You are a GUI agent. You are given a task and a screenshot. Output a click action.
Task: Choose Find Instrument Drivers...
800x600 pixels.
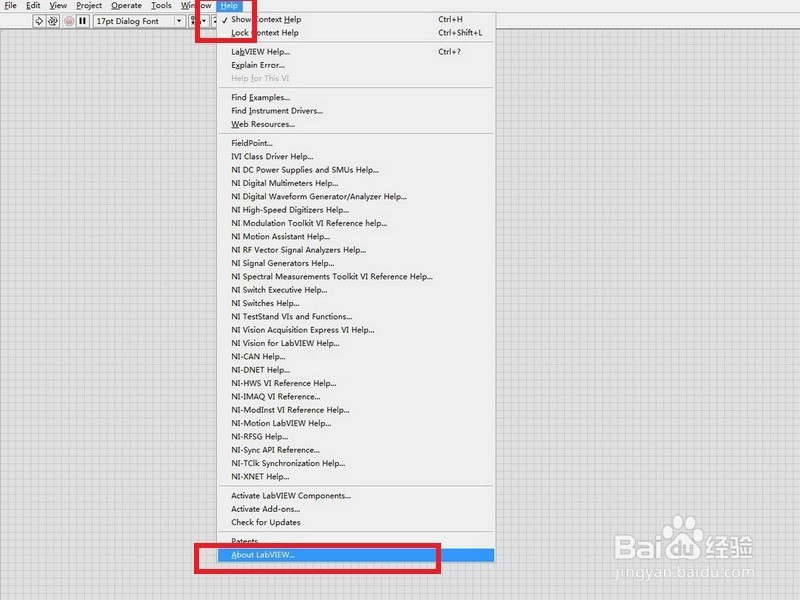pos(356,110)
